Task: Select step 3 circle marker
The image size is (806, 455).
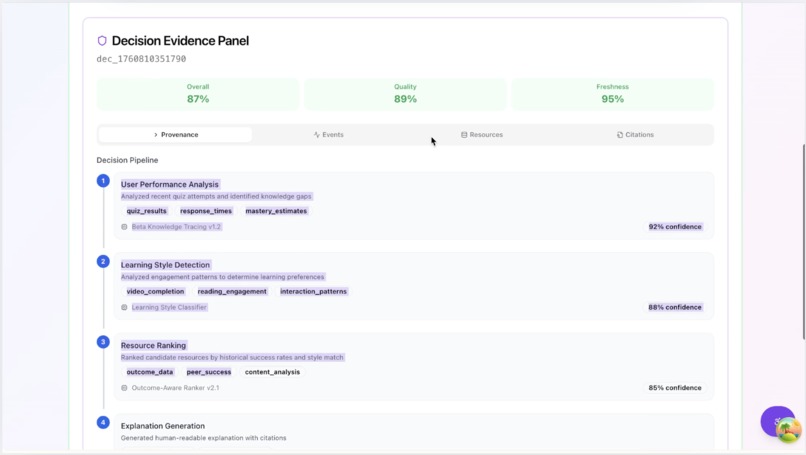Action: tap(103, 342)
